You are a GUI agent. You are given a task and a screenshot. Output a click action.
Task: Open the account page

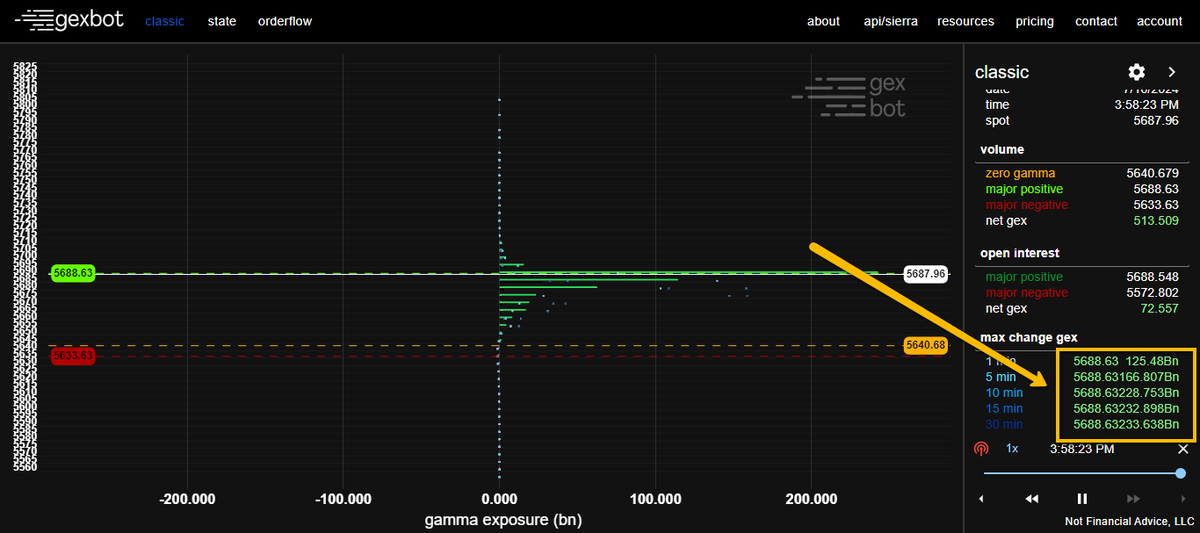pyautogui.click(x=1160, y=21)
